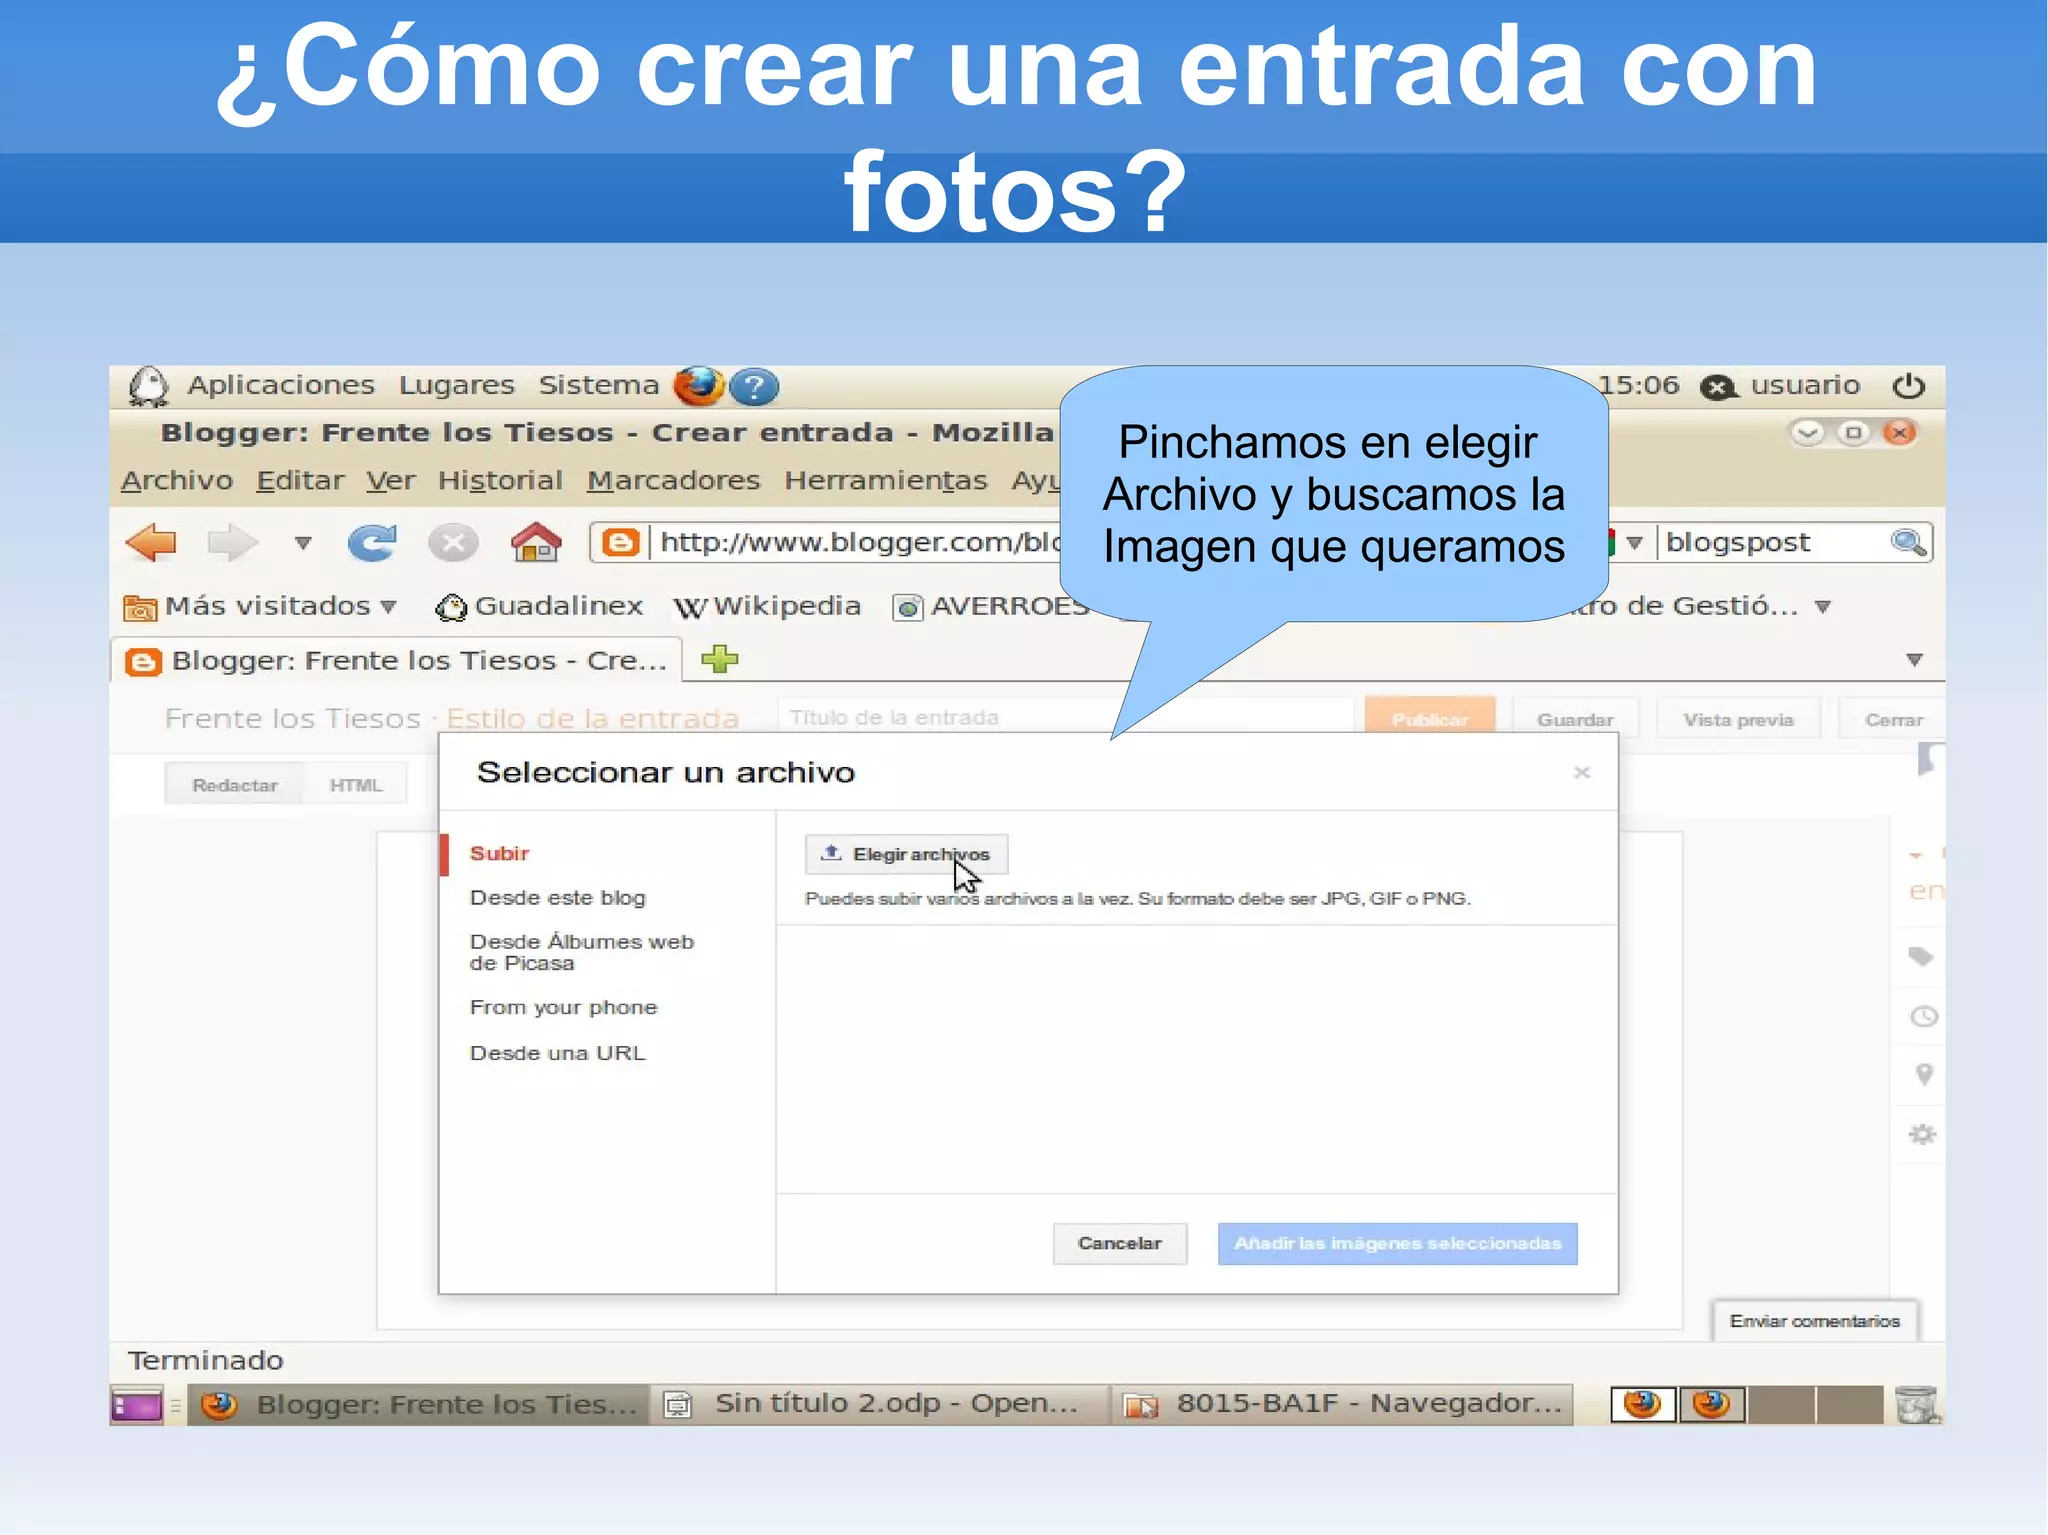
Task: Switch to first workspace in the pager
Action: pos(1643,1405)
